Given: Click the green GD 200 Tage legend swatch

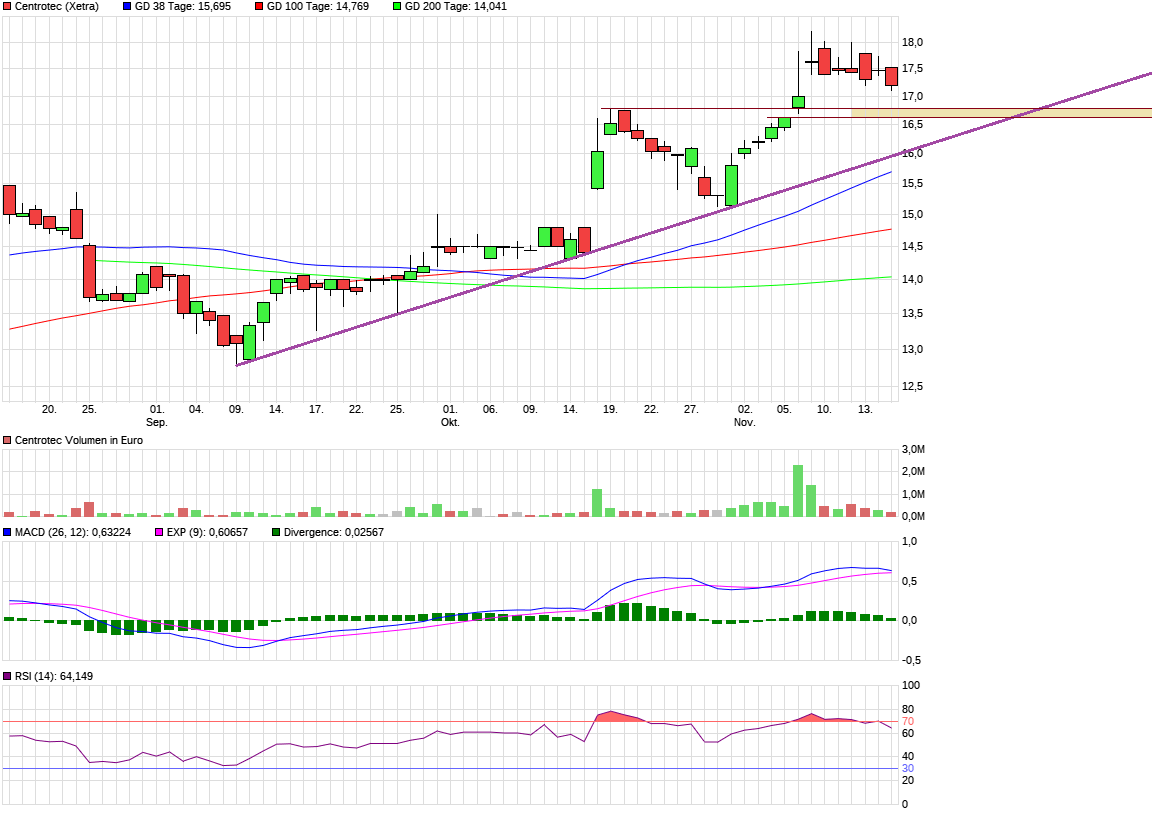Looking at the screenshot, I should click(x=397, y=6).
